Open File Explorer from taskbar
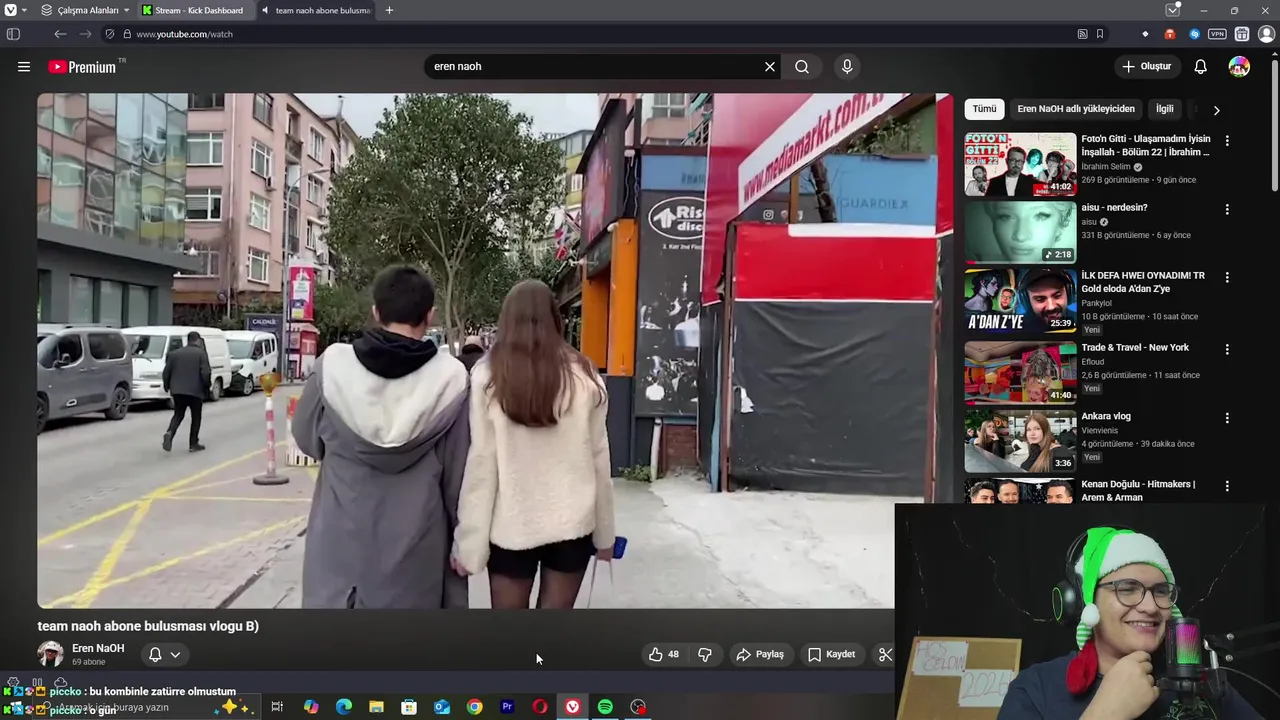 pos(376,707)
